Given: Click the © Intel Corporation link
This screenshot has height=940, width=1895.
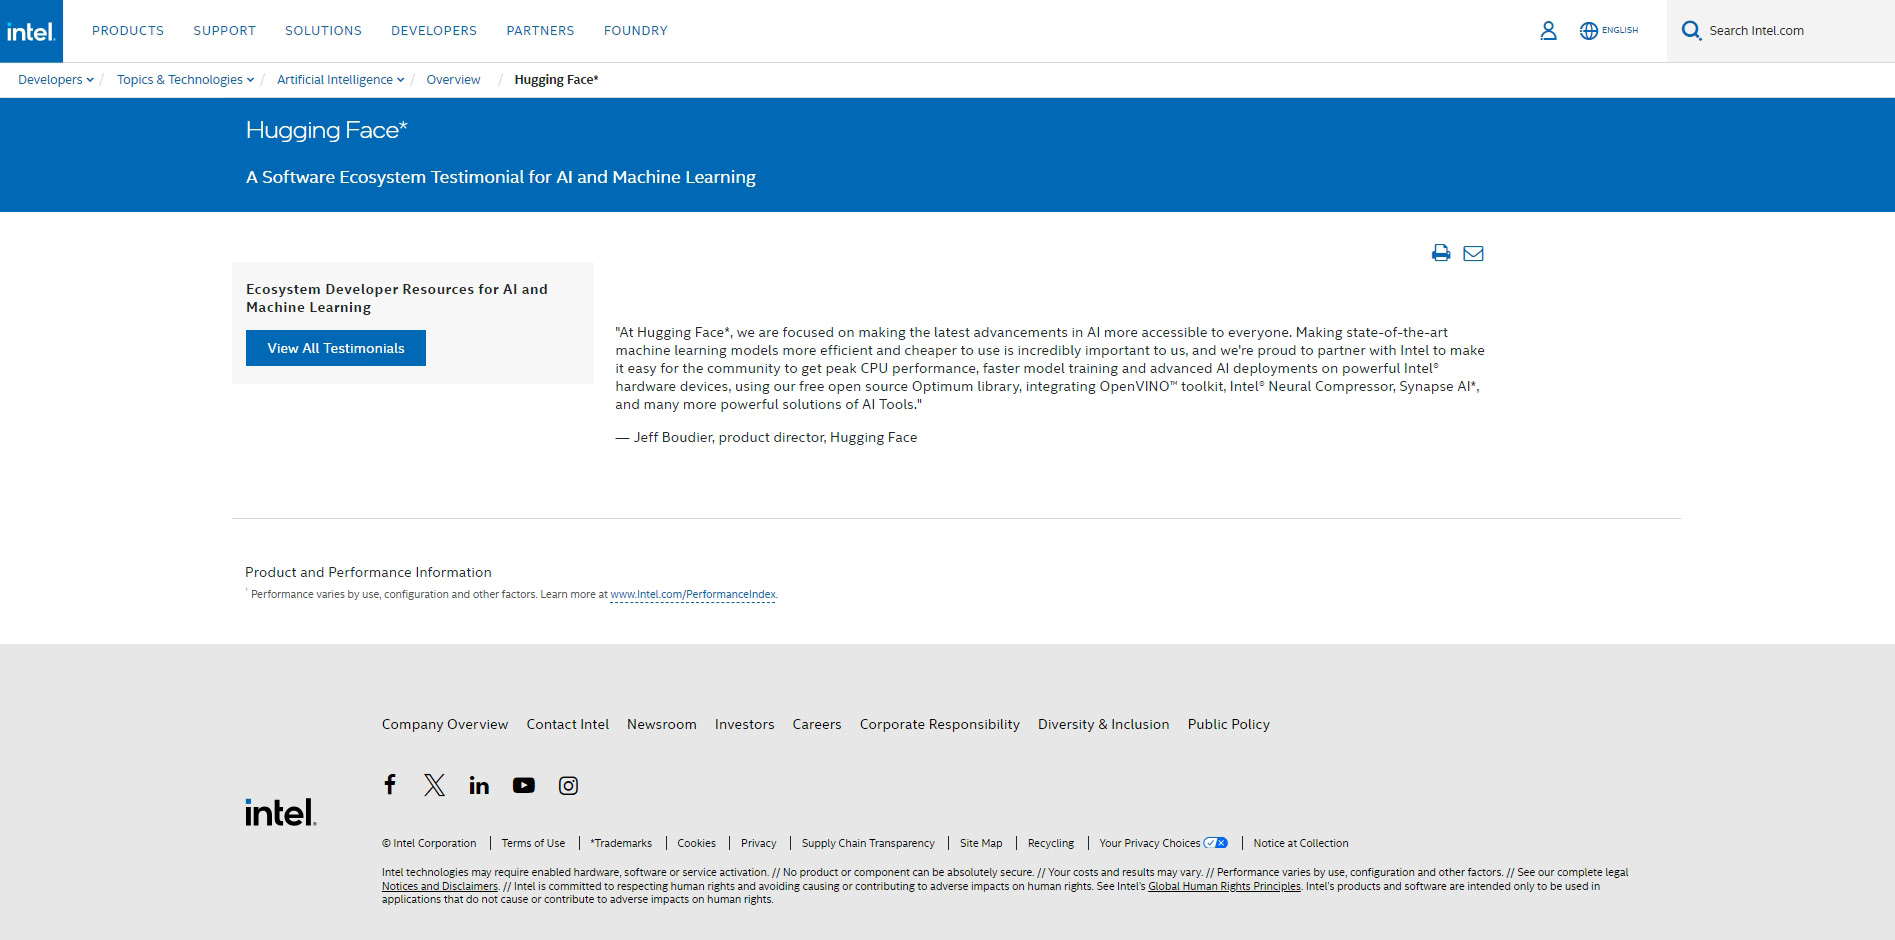Looking at the screenshot, I should point(429,843).
